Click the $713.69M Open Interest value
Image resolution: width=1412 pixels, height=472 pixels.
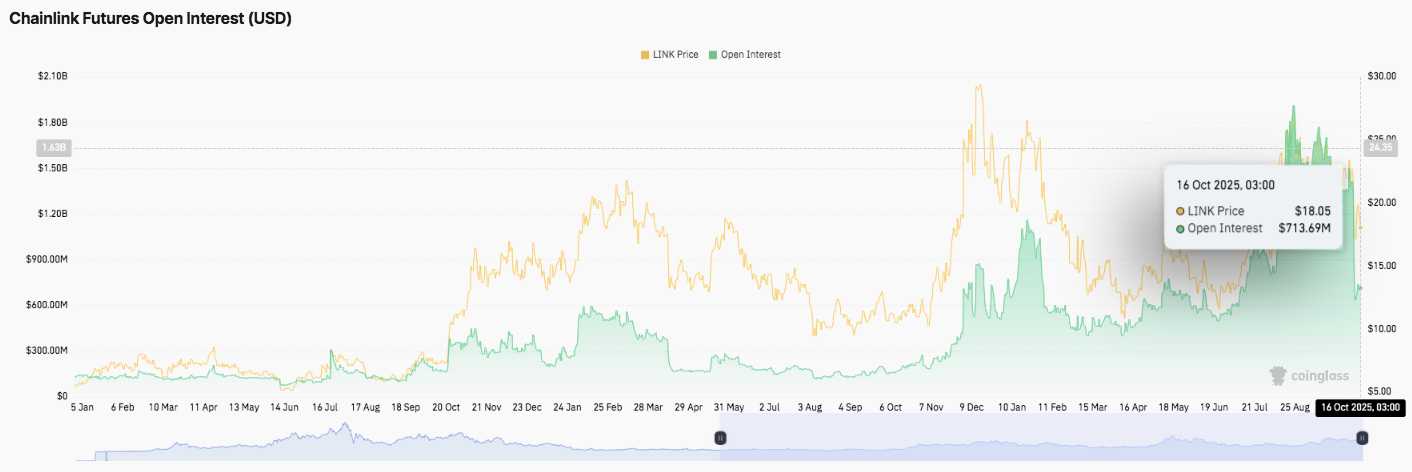pos(1304,228)
